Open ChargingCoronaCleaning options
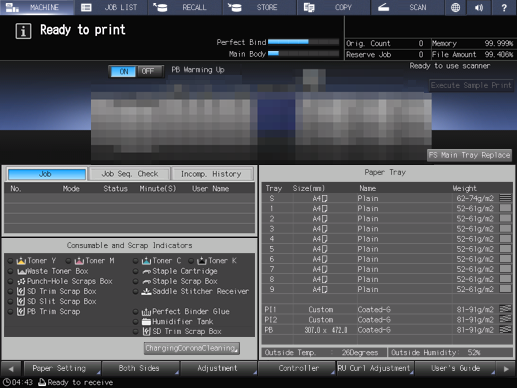Screen dimensions: 517x388 [x=192, y=348]
